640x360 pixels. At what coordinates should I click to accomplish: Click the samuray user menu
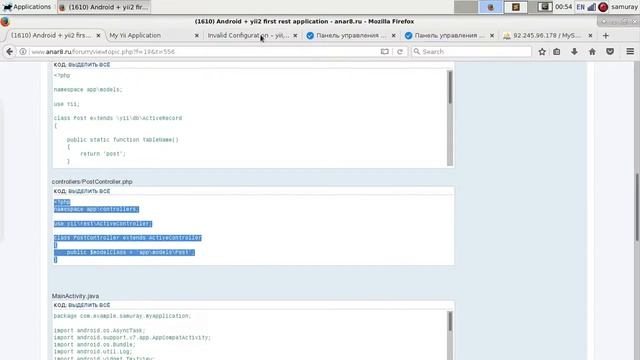coord(624,7)
